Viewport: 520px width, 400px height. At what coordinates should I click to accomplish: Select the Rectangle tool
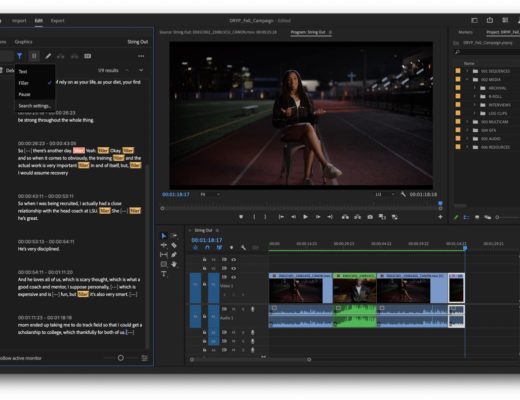pos(164,264)
